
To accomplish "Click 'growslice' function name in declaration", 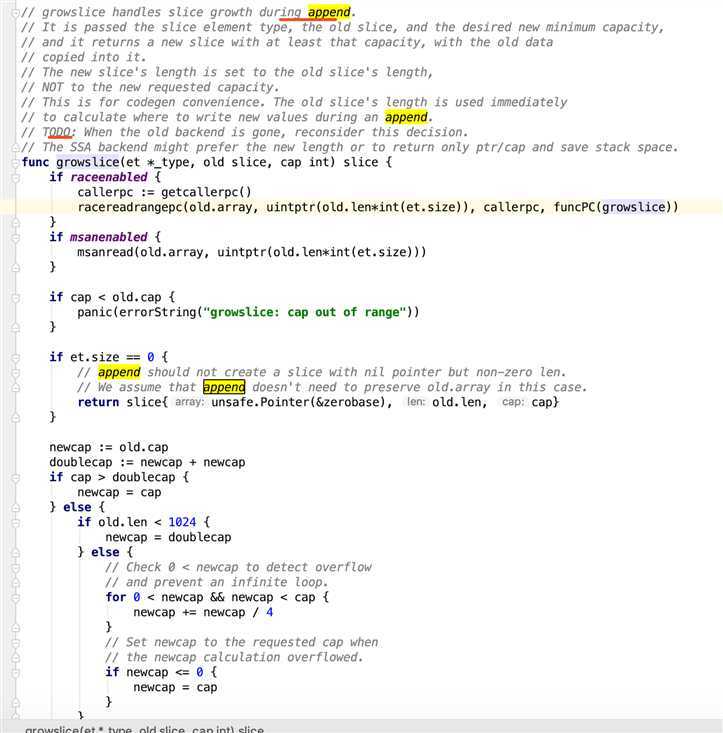I will pos(88,162).
